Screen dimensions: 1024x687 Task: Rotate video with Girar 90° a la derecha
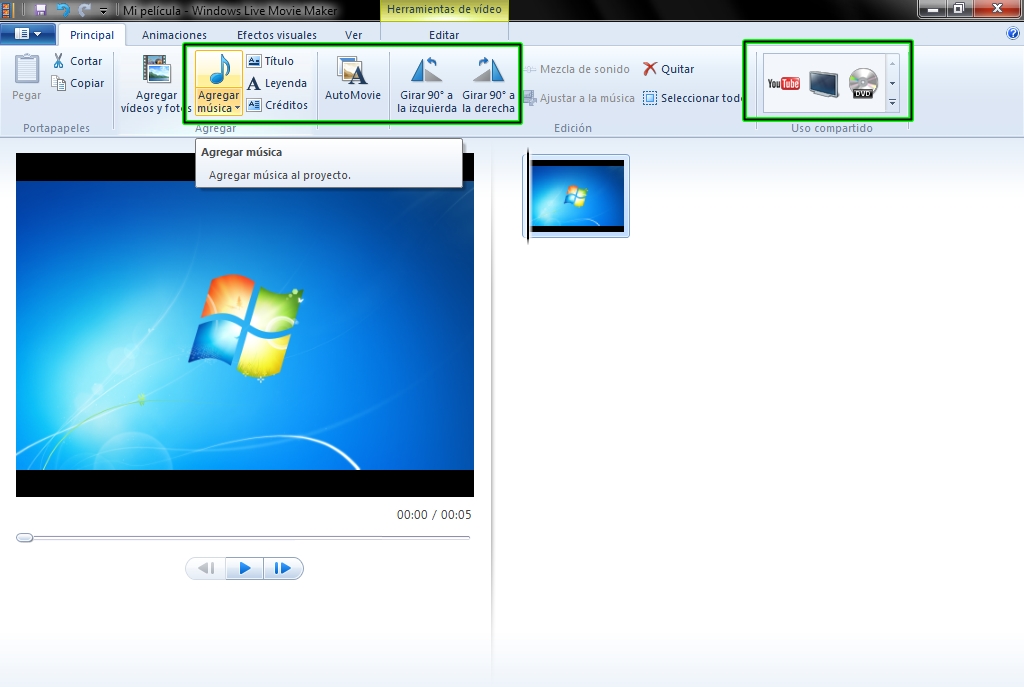click(x=488, y=84)
